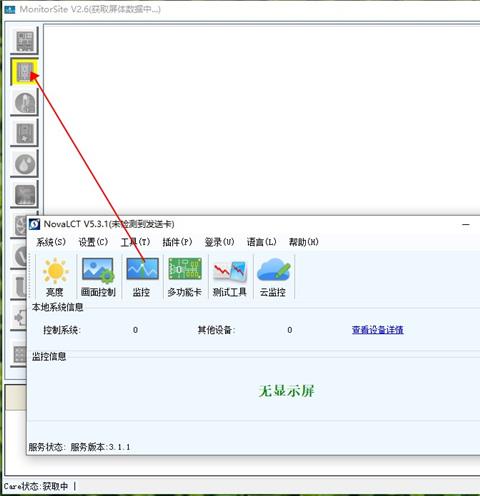Click the 服务版本:3.1.1 status text
Viewport: 480px width, 496px height.
click(x=100, y=447)
